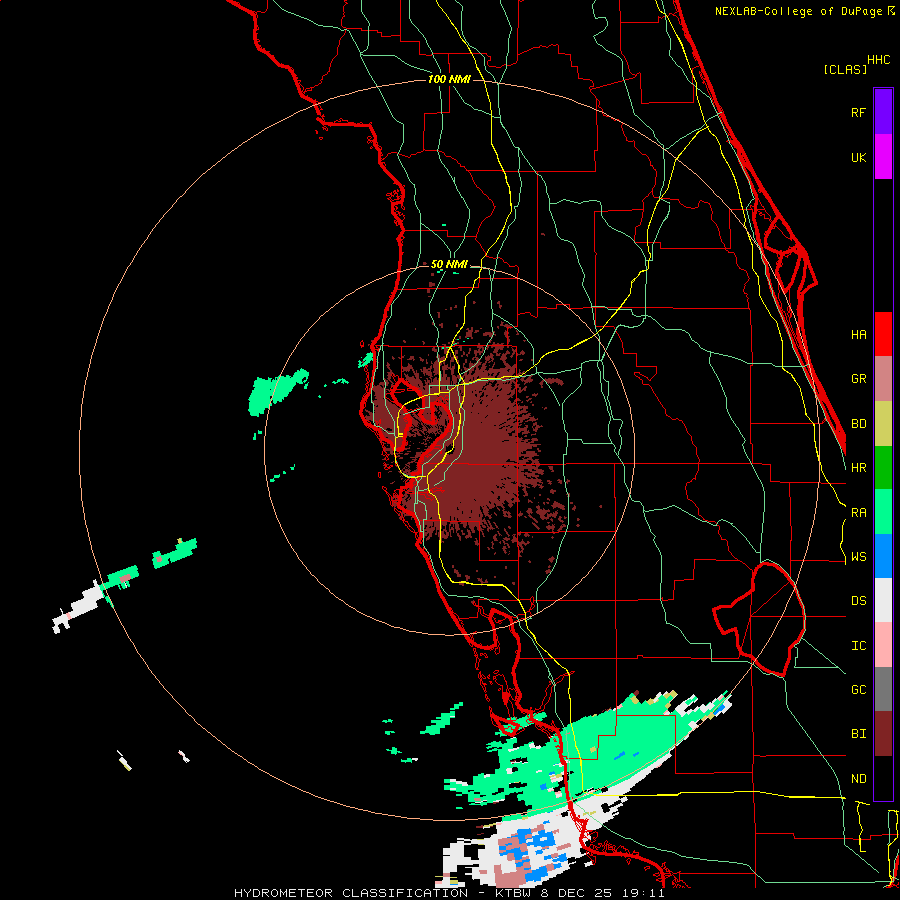Click the blue WS legend swatch
This screenshot has width=900, height=900.
pos(883,556)
